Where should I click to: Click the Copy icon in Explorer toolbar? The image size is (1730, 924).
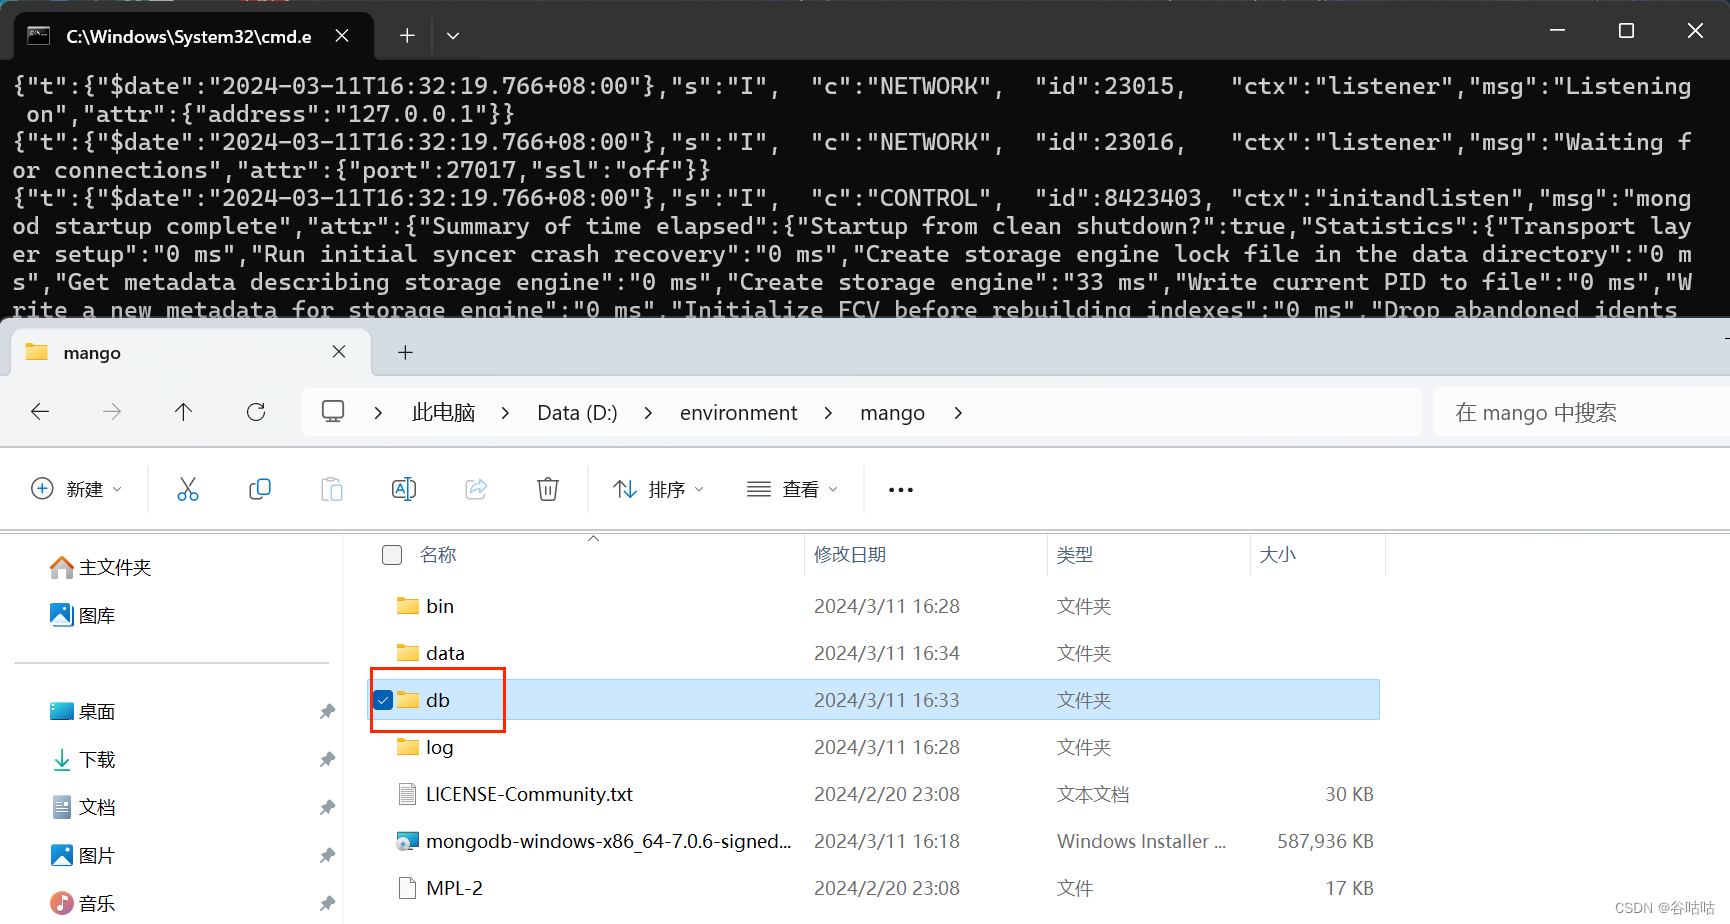[260, 489]
